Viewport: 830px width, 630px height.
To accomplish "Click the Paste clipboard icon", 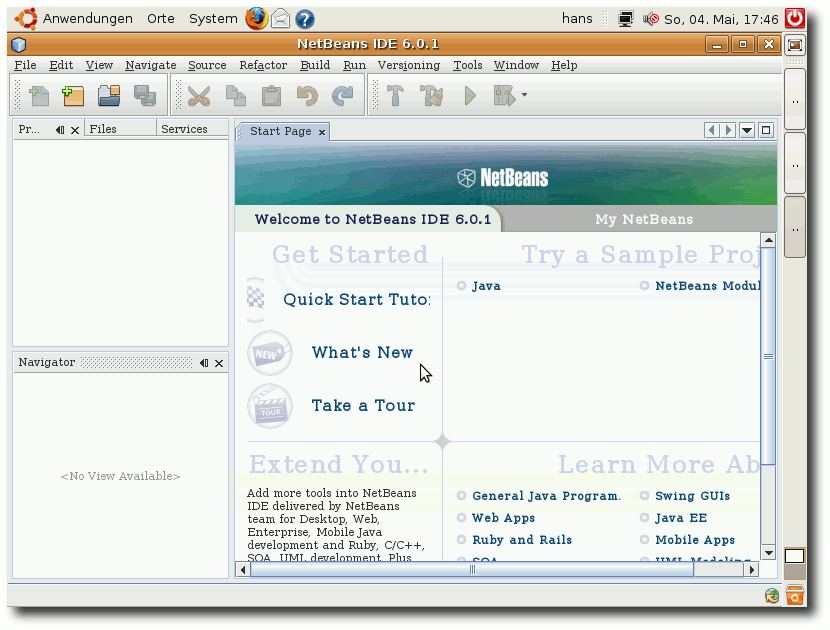I will click(x=272, y=96).
